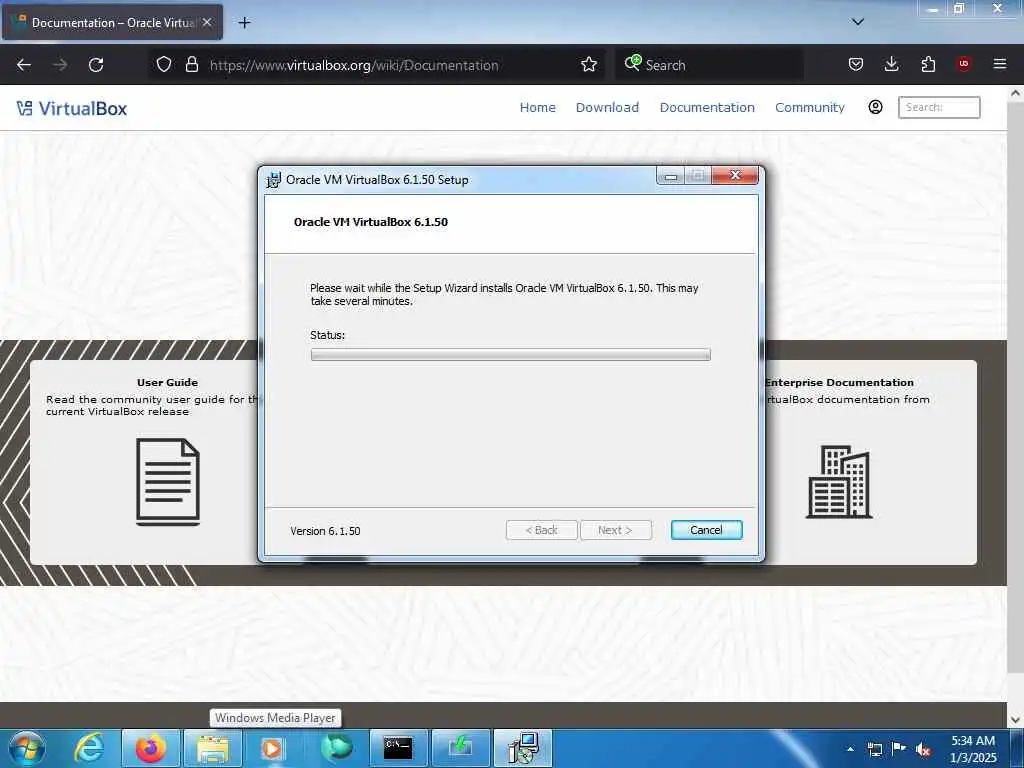This screenshot has height=768, width=1024.
Task: Switch to Firefox in the taskbar
Action: (x=150, y=748)
